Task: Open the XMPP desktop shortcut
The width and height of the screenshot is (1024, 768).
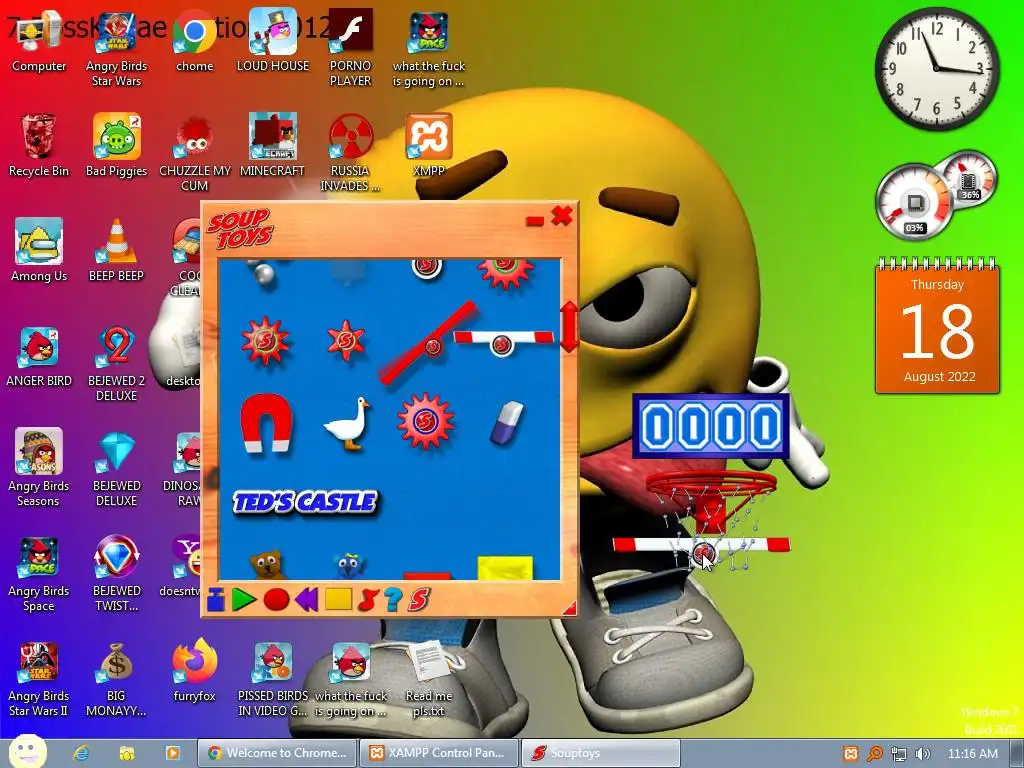Action: [x=428, y=145]
